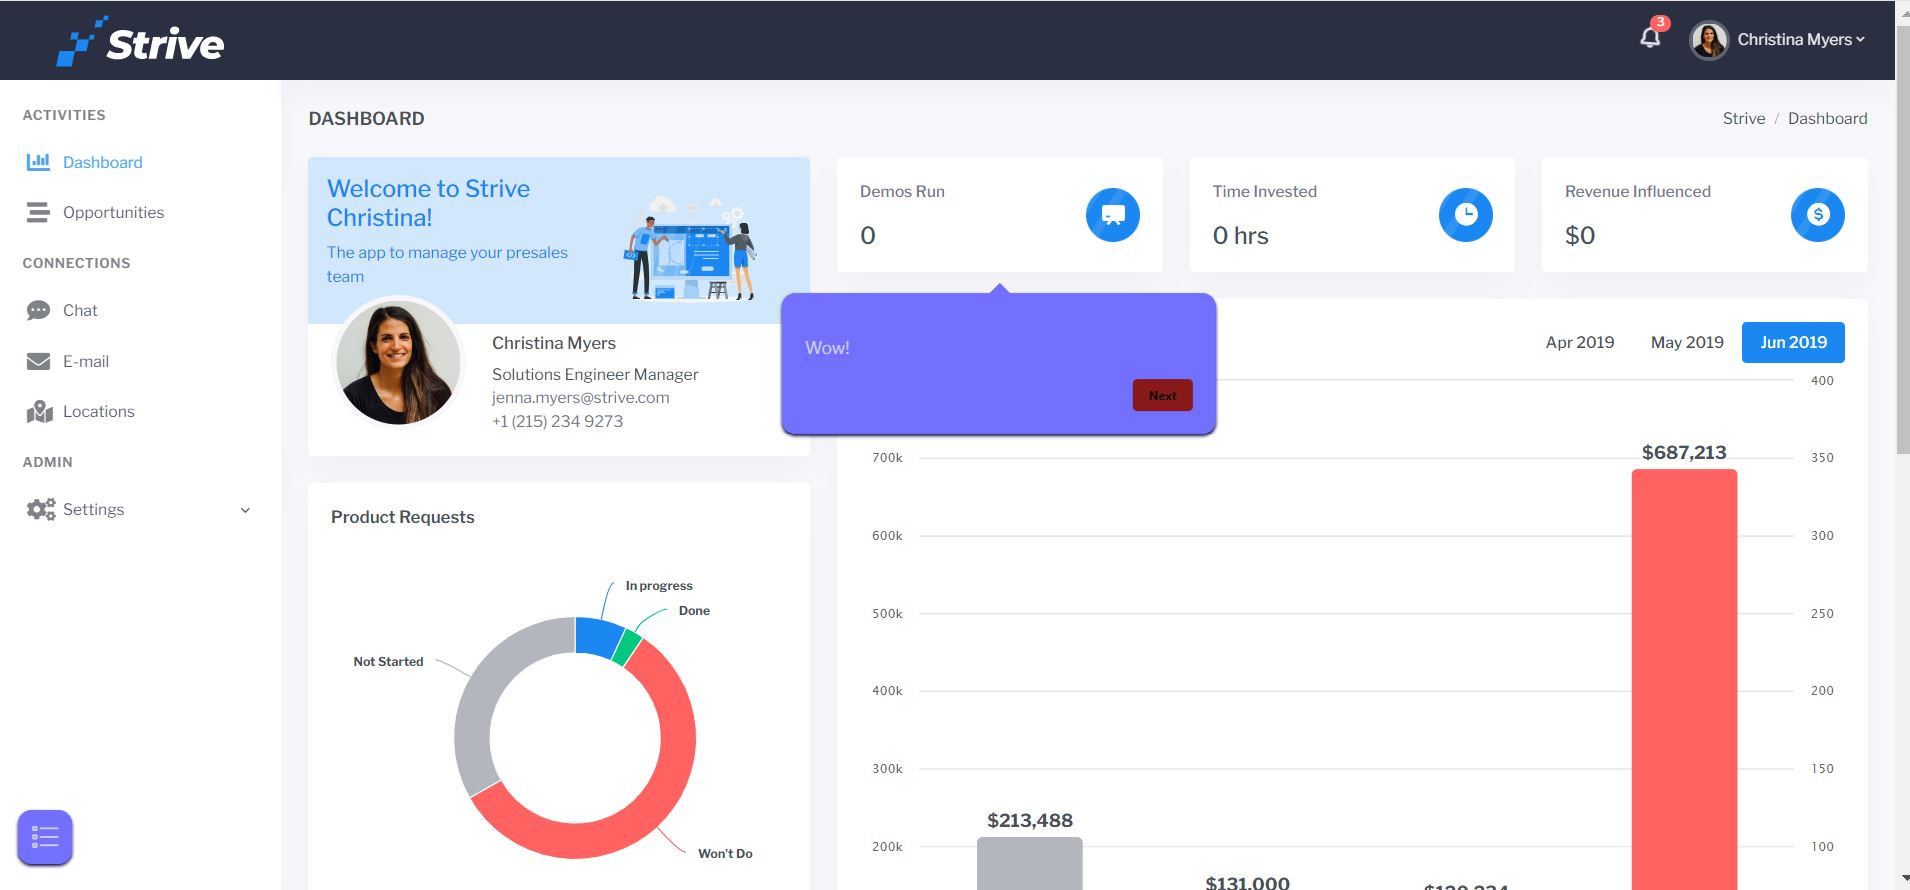The height and width of the screenshot is (890, 1910).
Task: Click the gray $213,488 bar in the chart
Action: pyautogui.click(x=1029, y=863)
